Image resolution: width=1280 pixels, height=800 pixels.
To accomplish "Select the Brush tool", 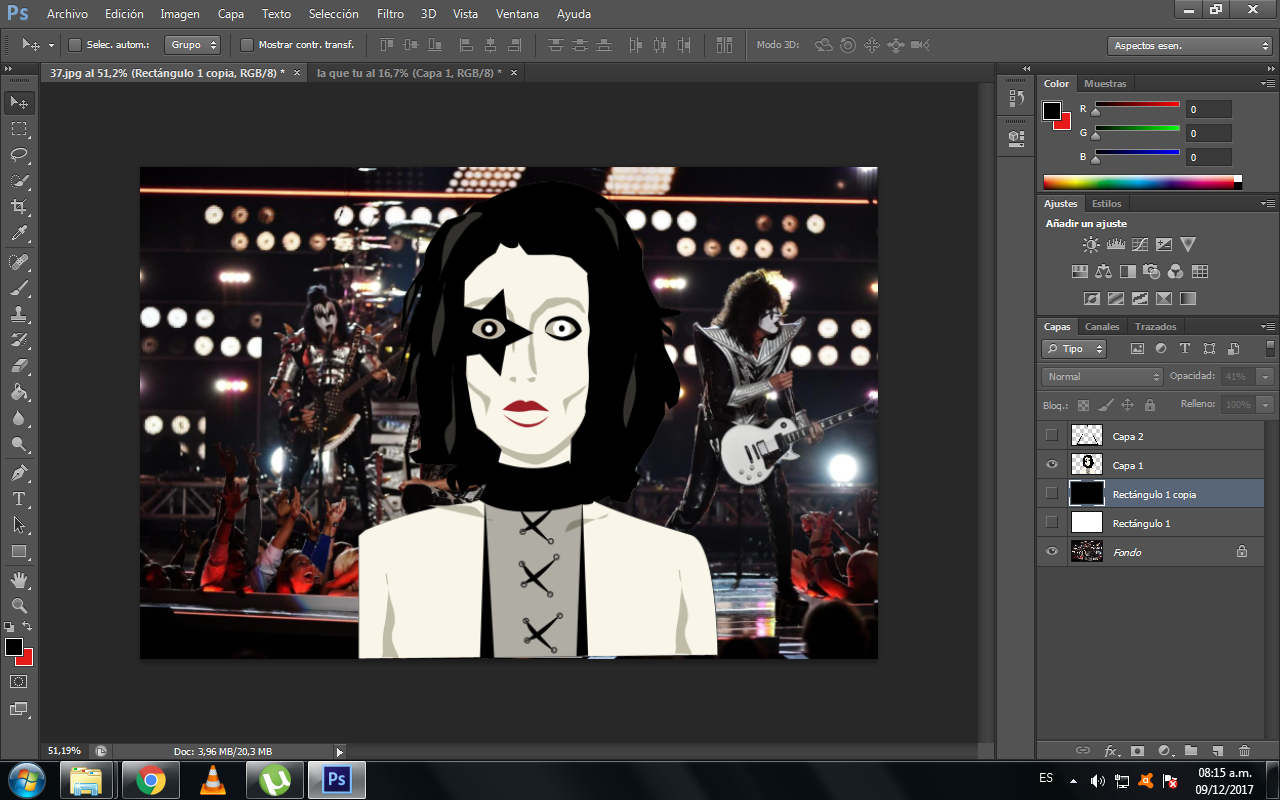I will [x=19, y=288].
